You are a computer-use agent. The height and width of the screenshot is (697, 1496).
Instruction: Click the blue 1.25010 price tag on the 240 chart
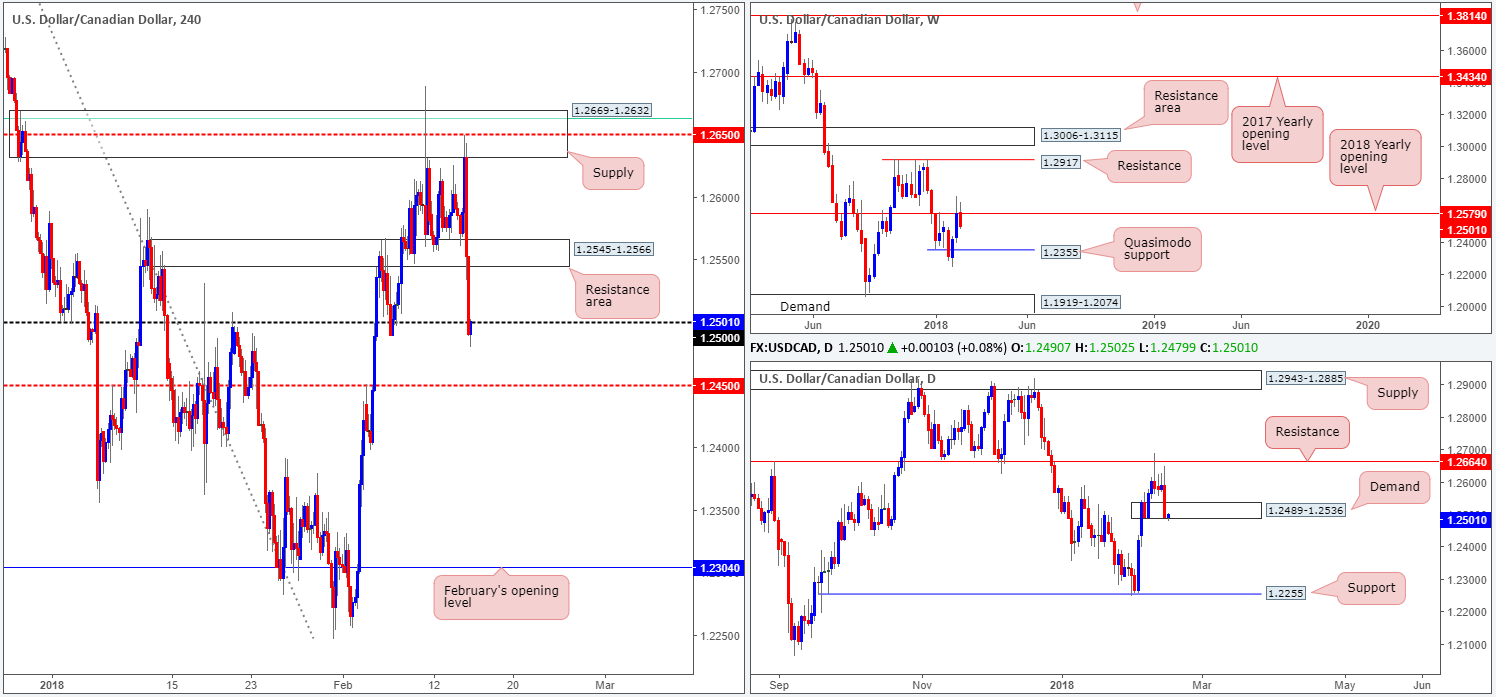[x=719, y=322]
